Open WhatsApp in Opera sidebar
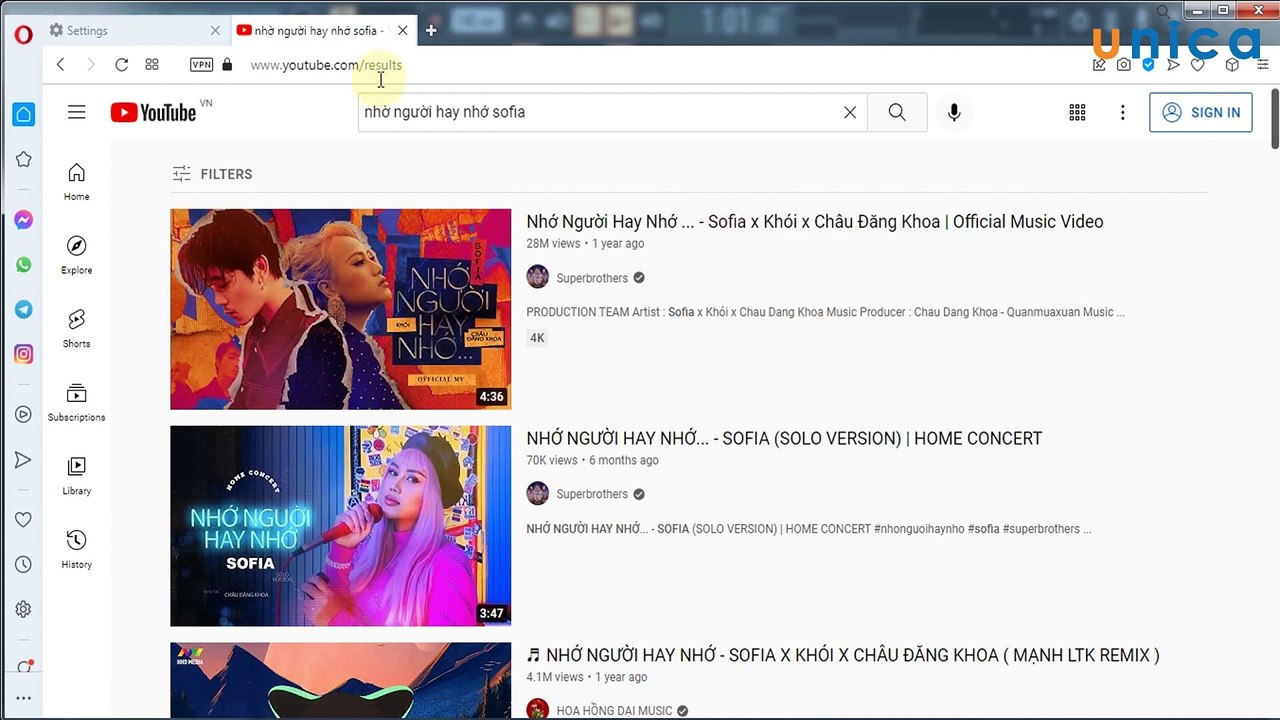Screen dimensions: 1280x720 23,265
